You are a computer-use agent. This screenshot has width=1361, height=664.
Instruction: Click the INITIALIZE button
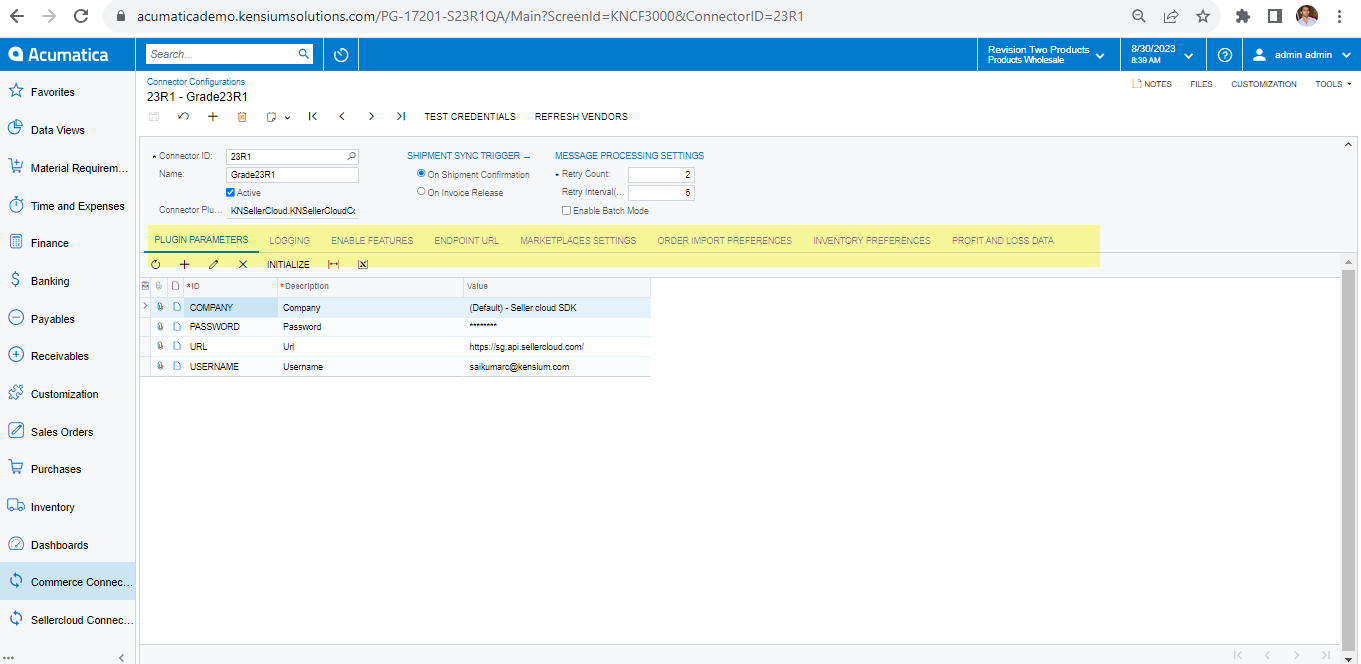288,265
